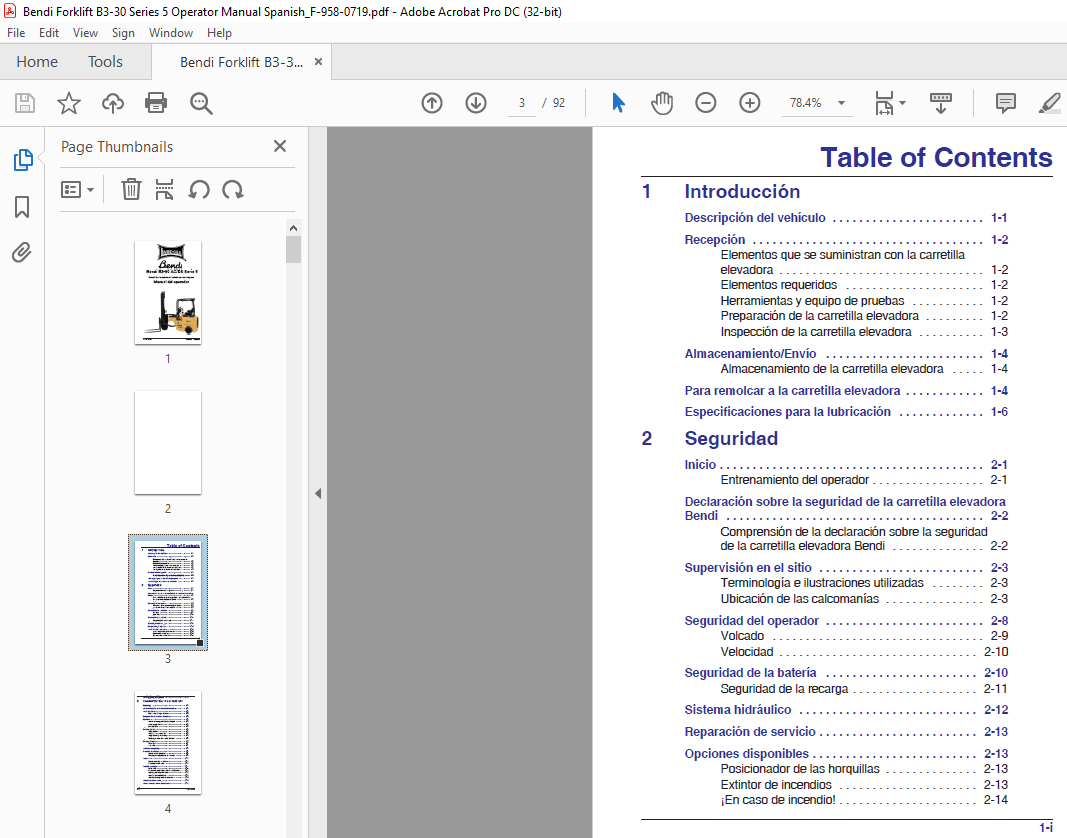Follow Volcado entry link
The width and height of the screenshot is (1067, 838).
coord(742,636)
